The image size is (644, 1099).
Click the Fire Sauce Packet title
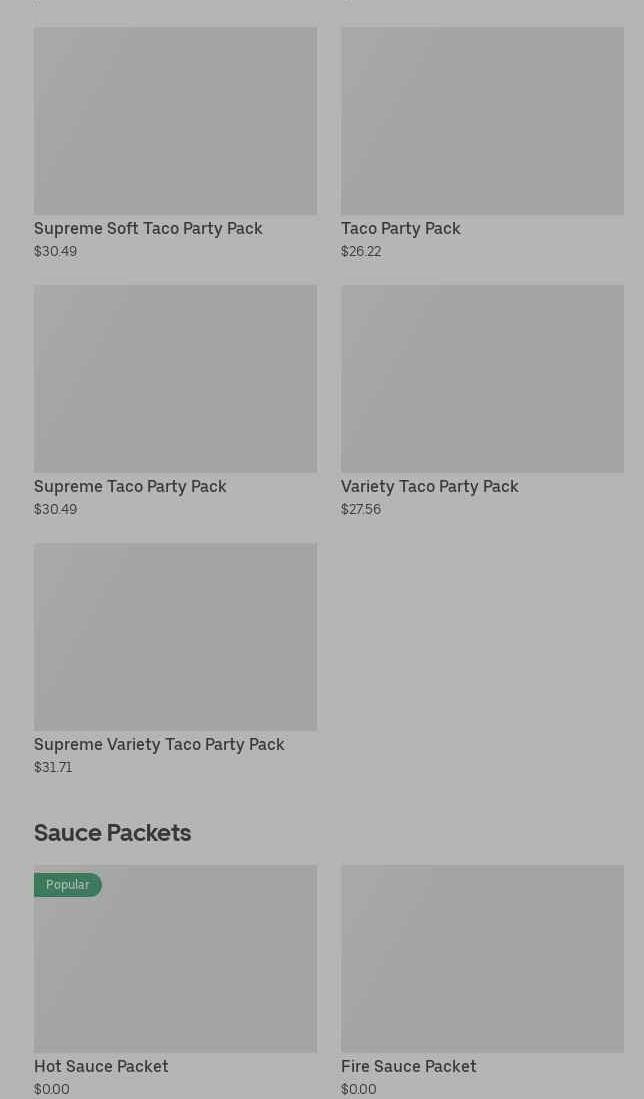[408, 1067]
